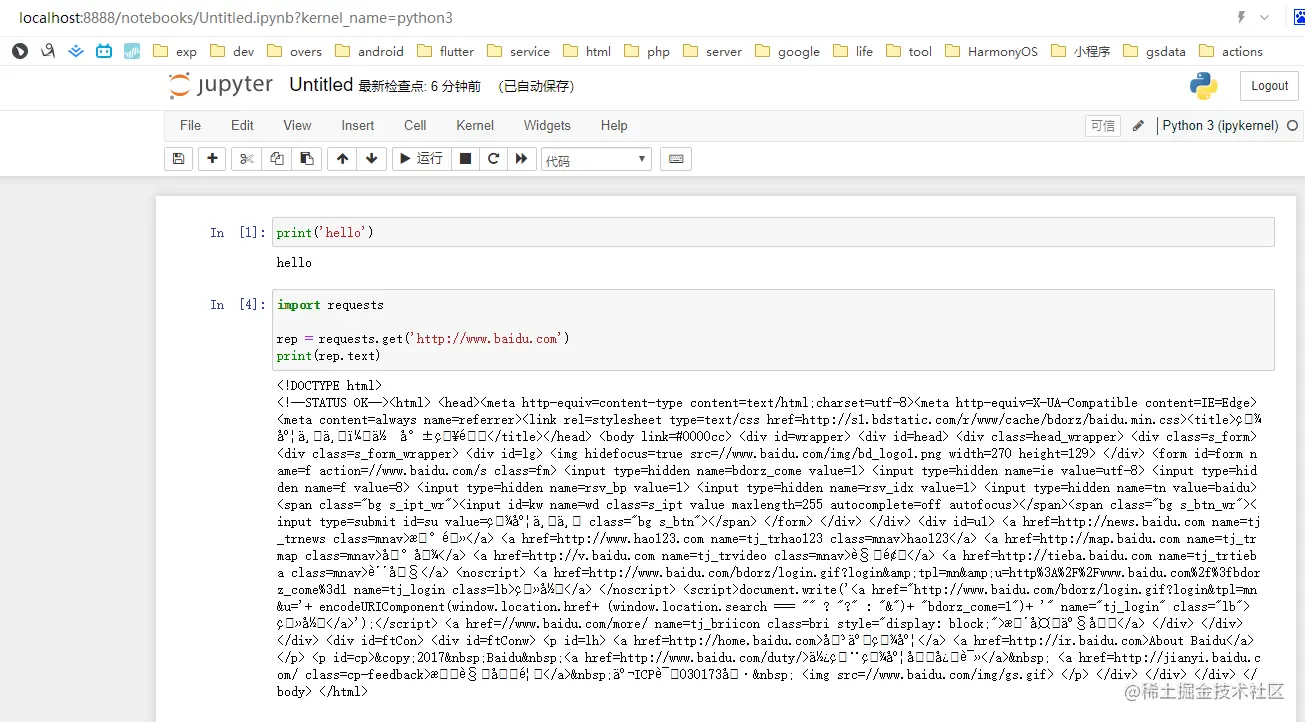Insert a new cell with the plus icon

tap(212, 159)
